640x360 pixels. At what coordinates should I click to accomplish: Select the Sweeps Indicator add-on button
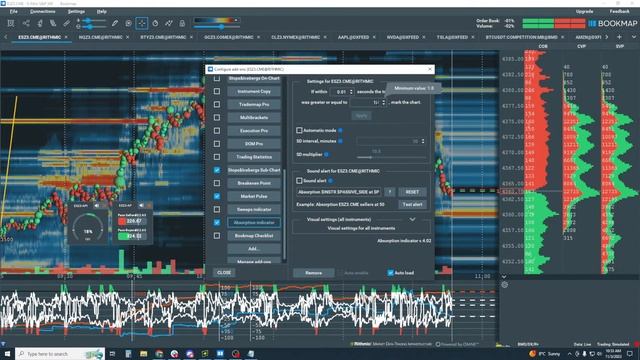point(254,209)
